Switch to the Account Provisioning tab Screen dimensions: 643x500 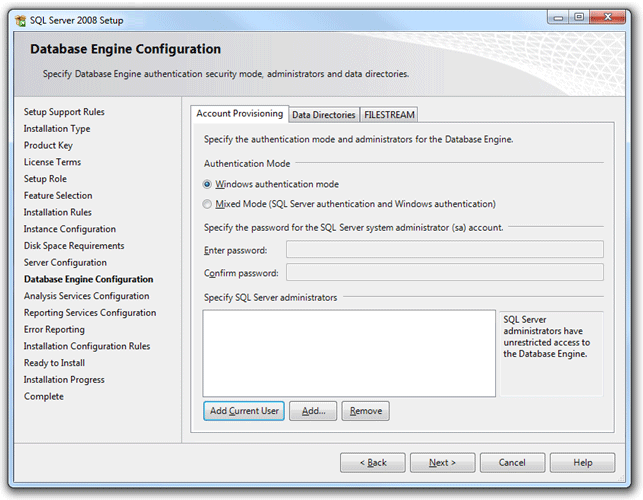coord(239,114)
